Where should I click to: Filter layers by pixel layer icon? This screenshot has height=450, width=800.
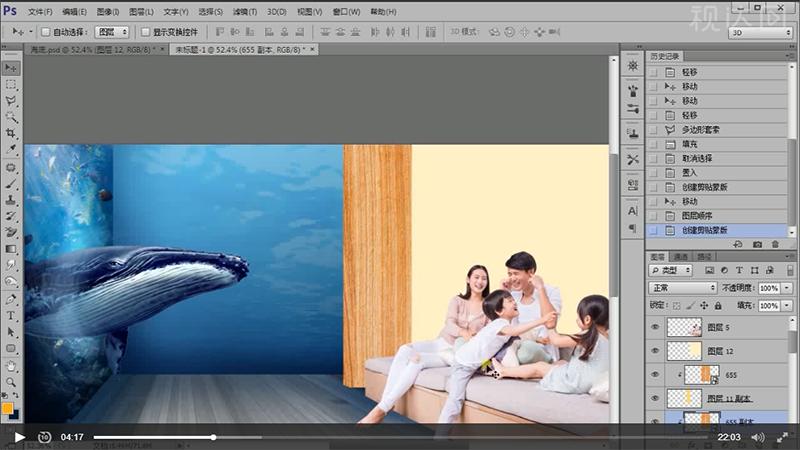tap(709, 270)
